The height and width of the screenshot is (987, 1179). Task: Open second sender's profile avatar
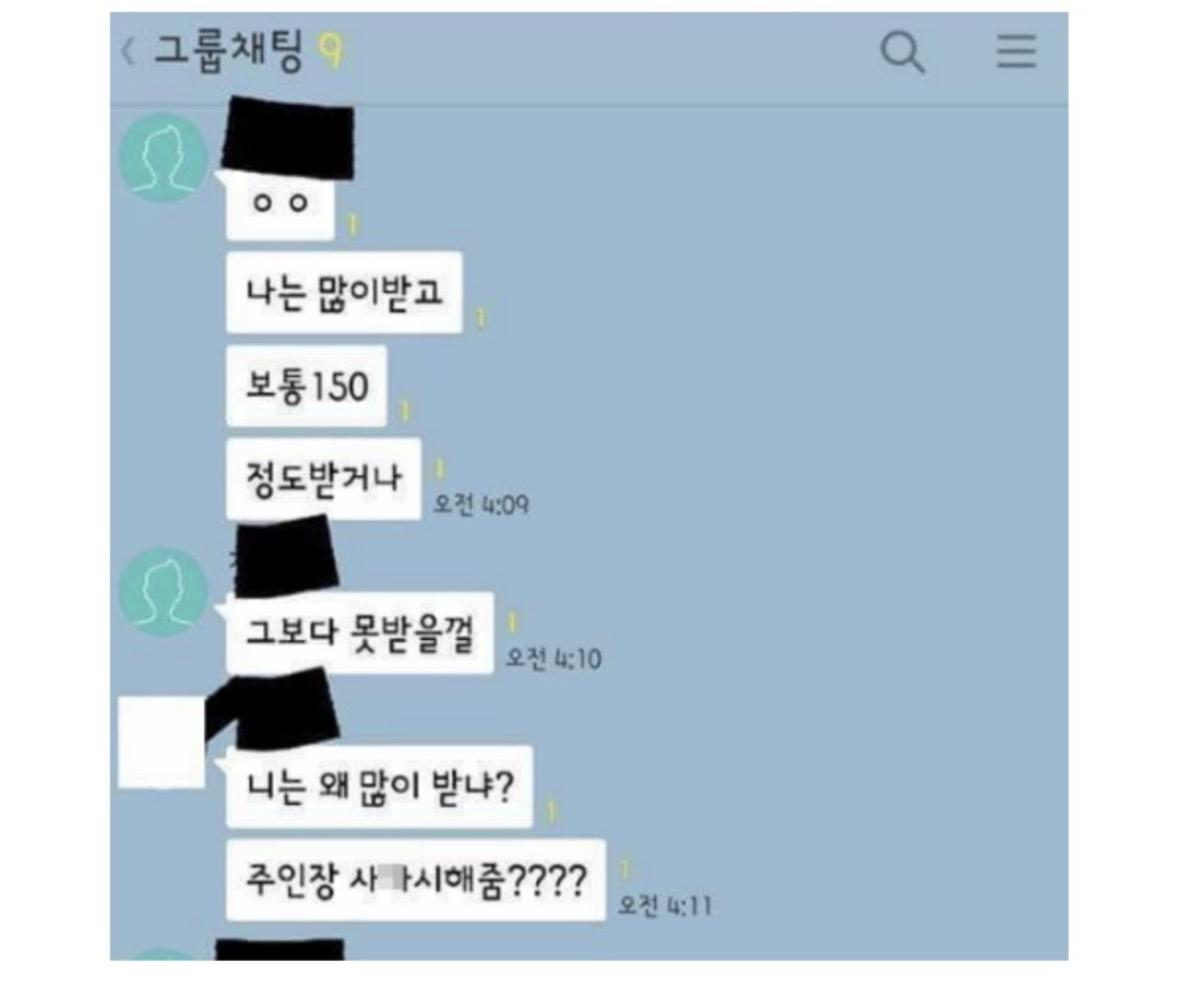[164, 592]
